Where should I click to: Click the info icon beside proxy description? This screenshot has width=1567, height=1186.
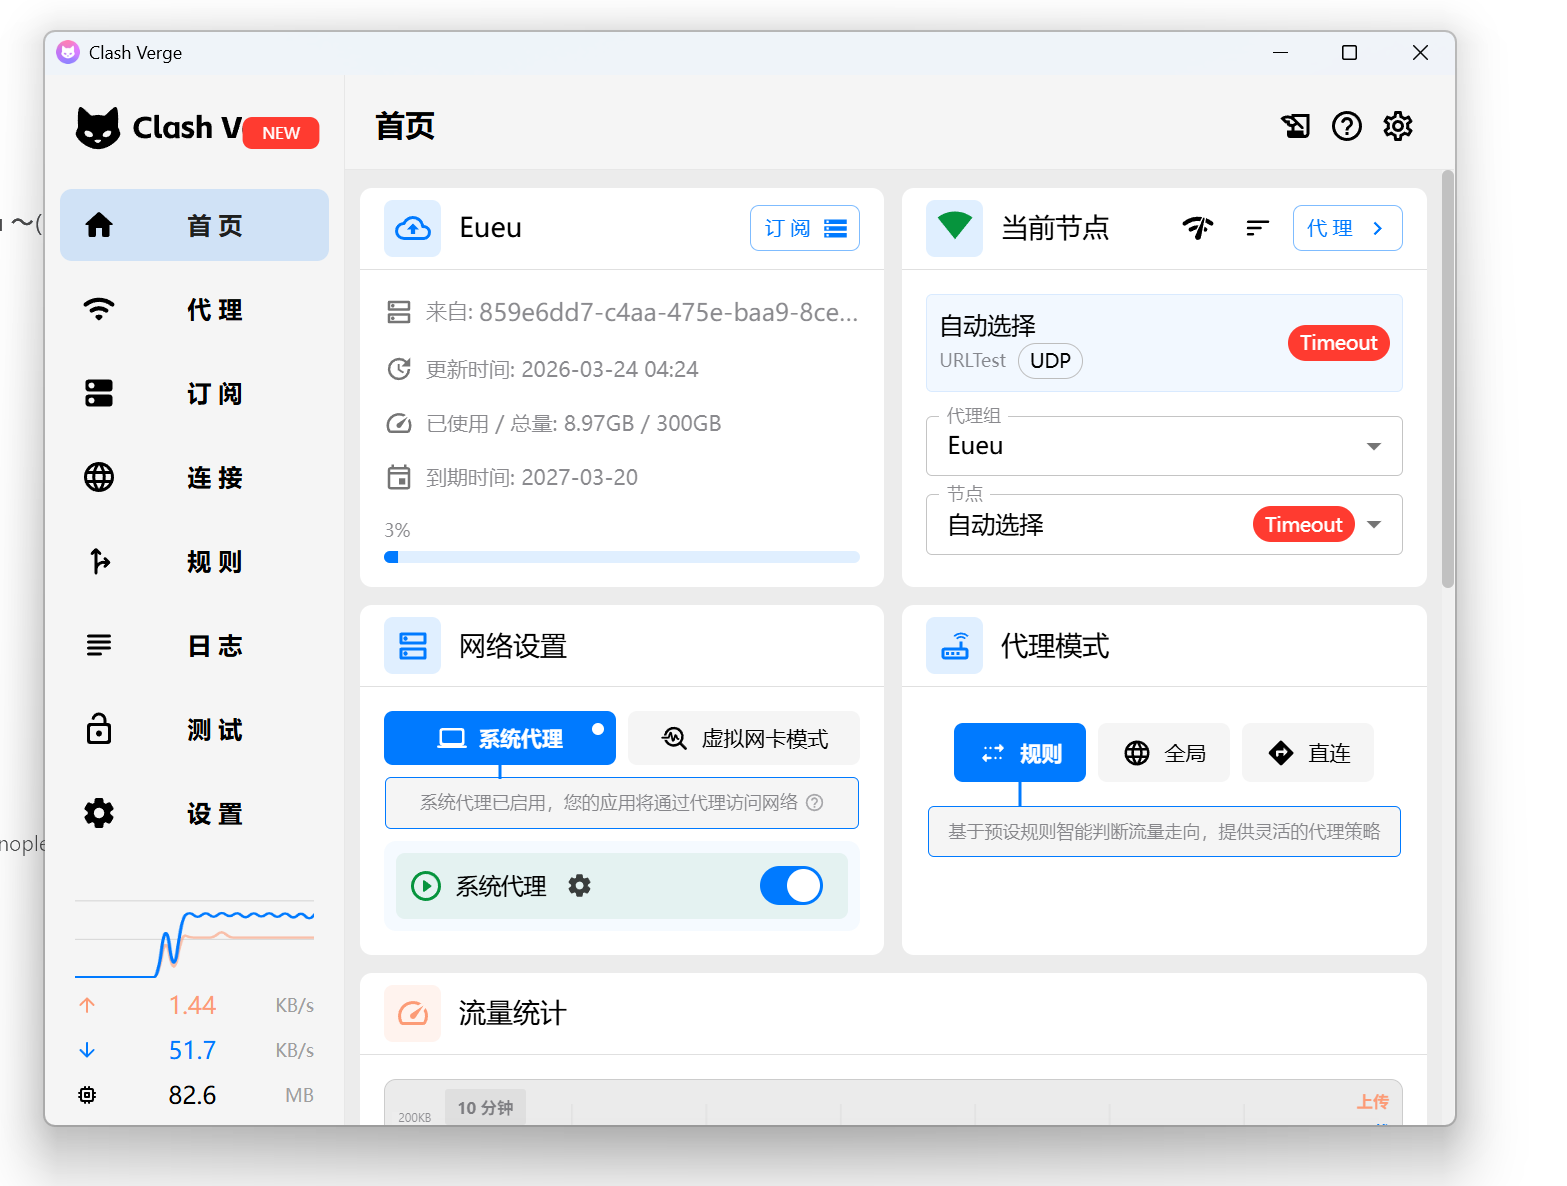pyautogui.click(x=815, y=803)
